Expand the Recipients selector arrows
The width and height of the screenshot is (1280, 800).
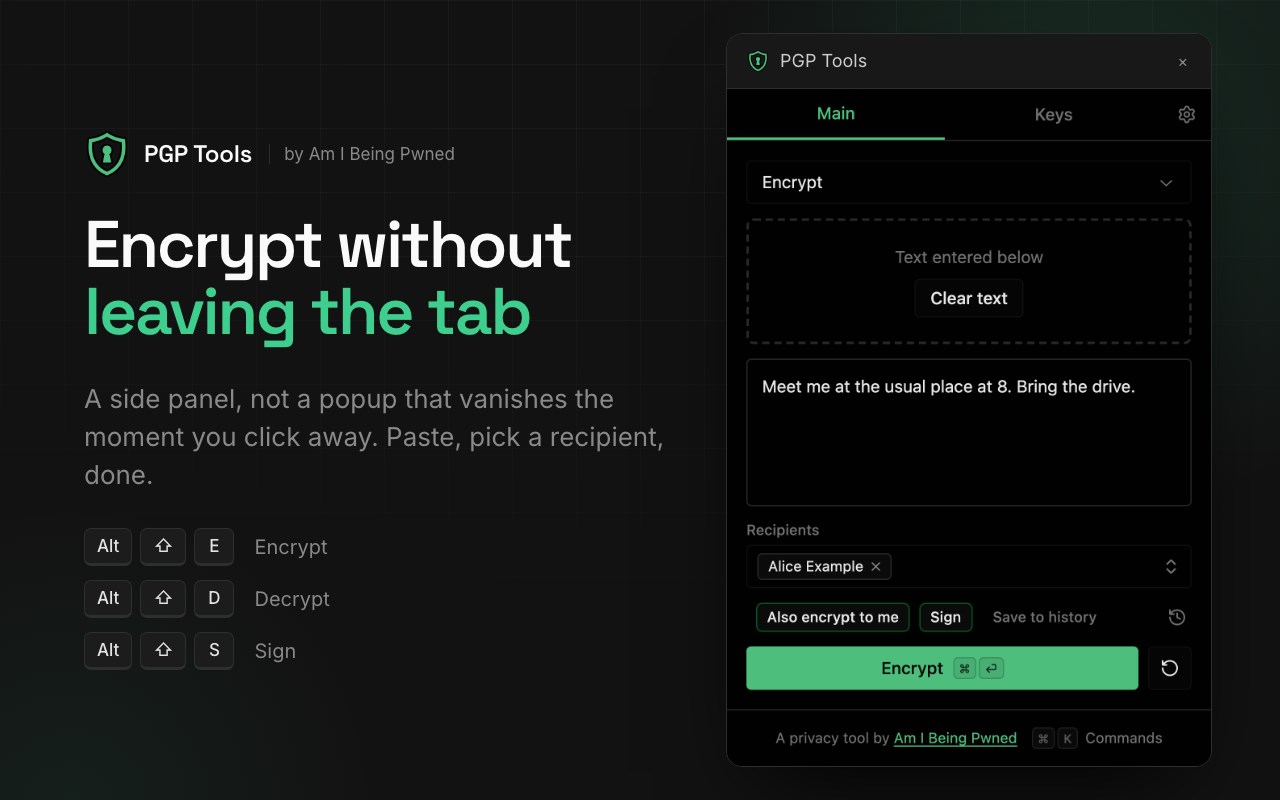pyautogui.click(x=1171, y=566)
